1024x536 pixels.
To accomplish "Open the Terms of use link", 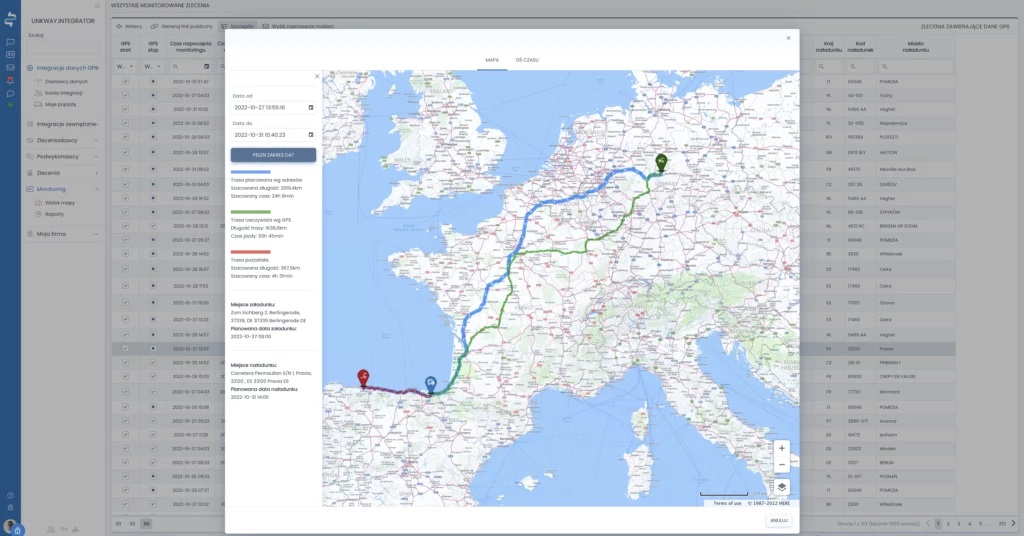I will coord(727,502).
